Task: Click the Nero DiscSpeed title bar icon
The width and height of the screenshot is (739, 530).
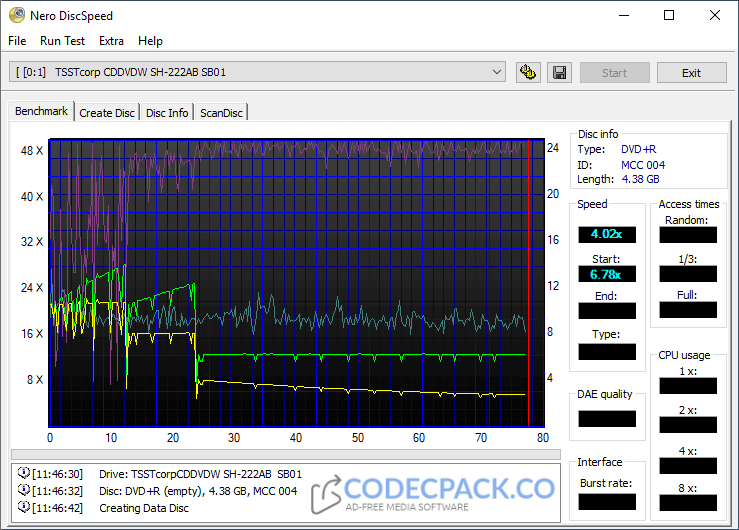Action: [x=17, y=15]
